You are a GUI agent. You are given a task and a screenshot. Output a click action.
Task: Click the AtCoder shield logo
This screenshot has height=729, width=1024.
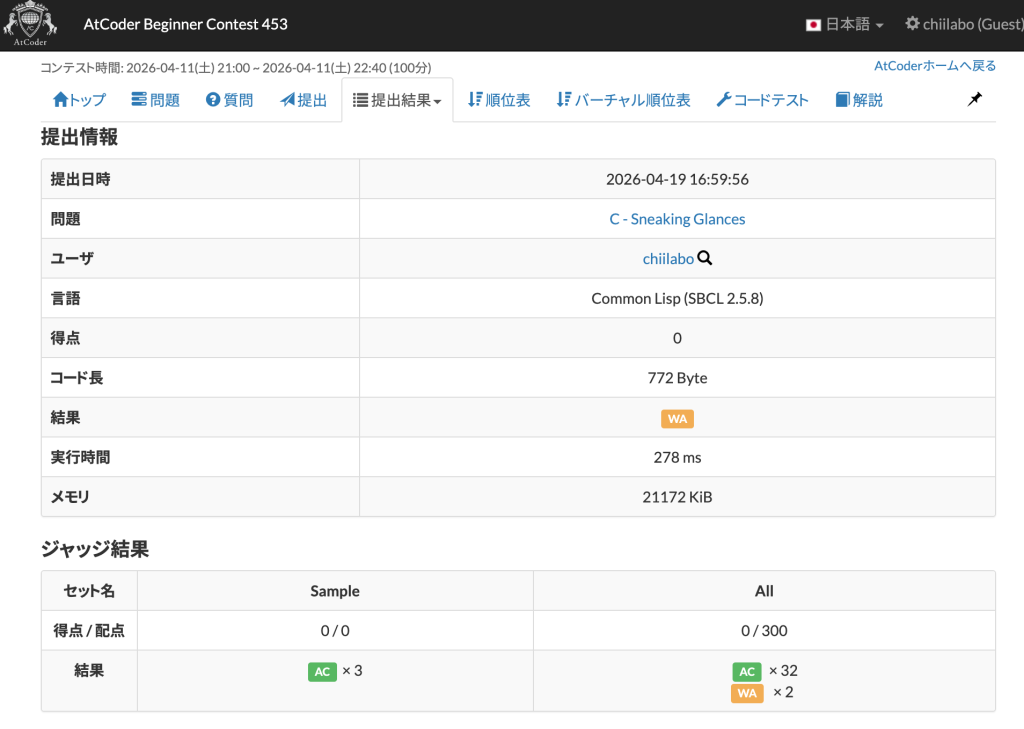(x=30, y=25)
